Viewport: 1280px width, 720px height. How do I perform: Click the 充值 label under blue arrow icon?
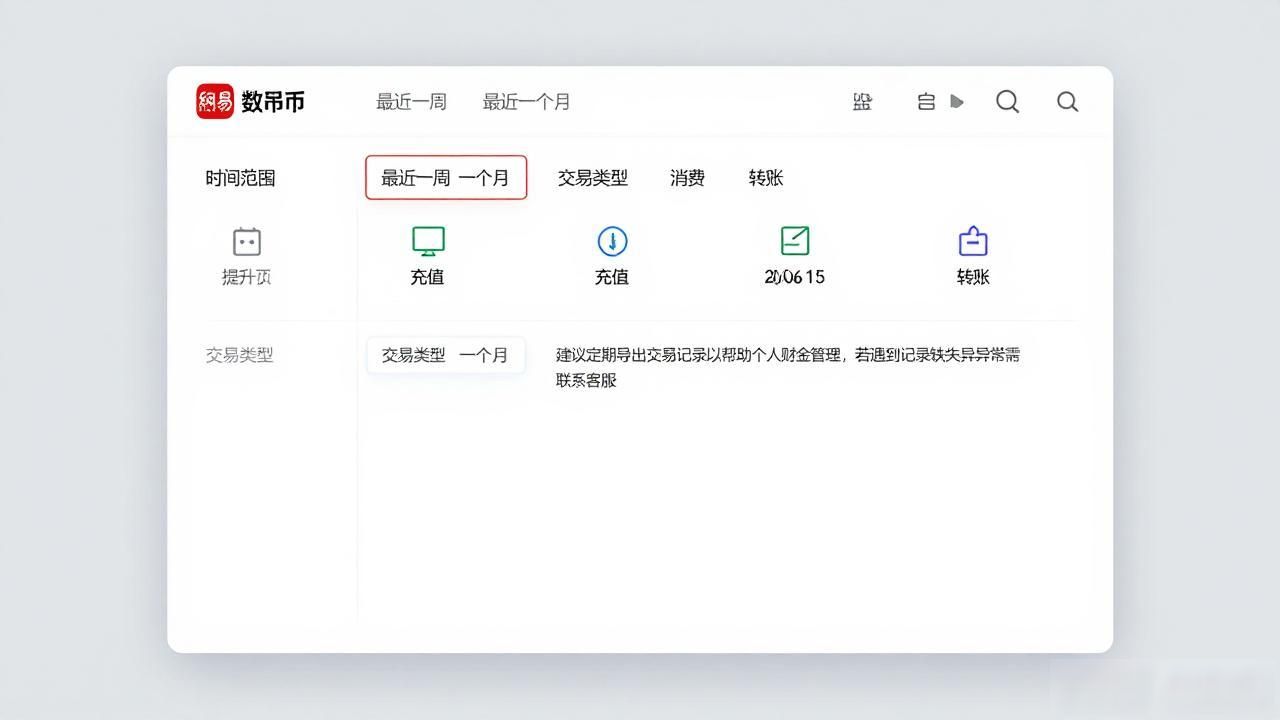click(x=612, y=277)
